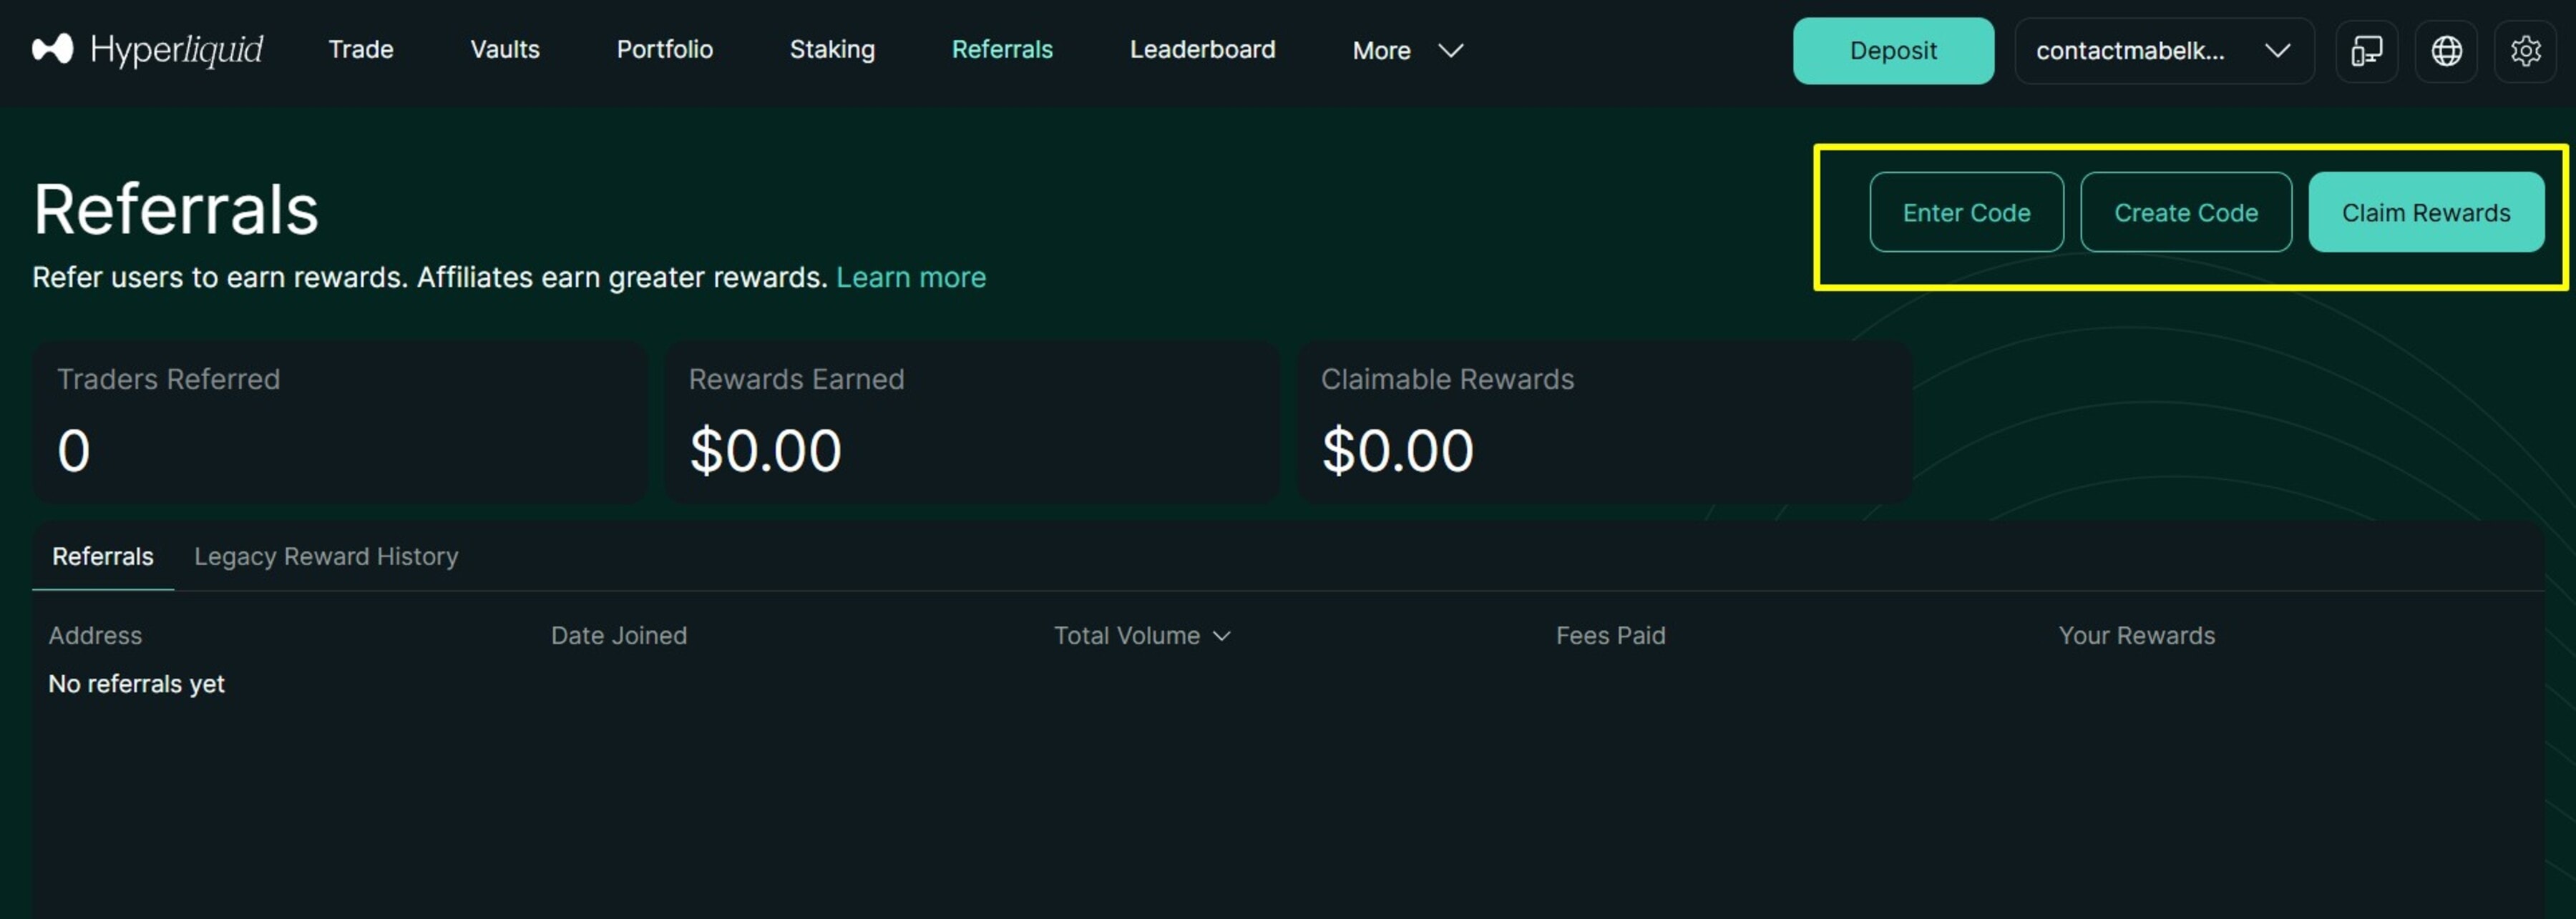Open the device/PWA install icon
This screenshot has height=919, width=2576.
pyautogui.click(x=2366, y=51)
